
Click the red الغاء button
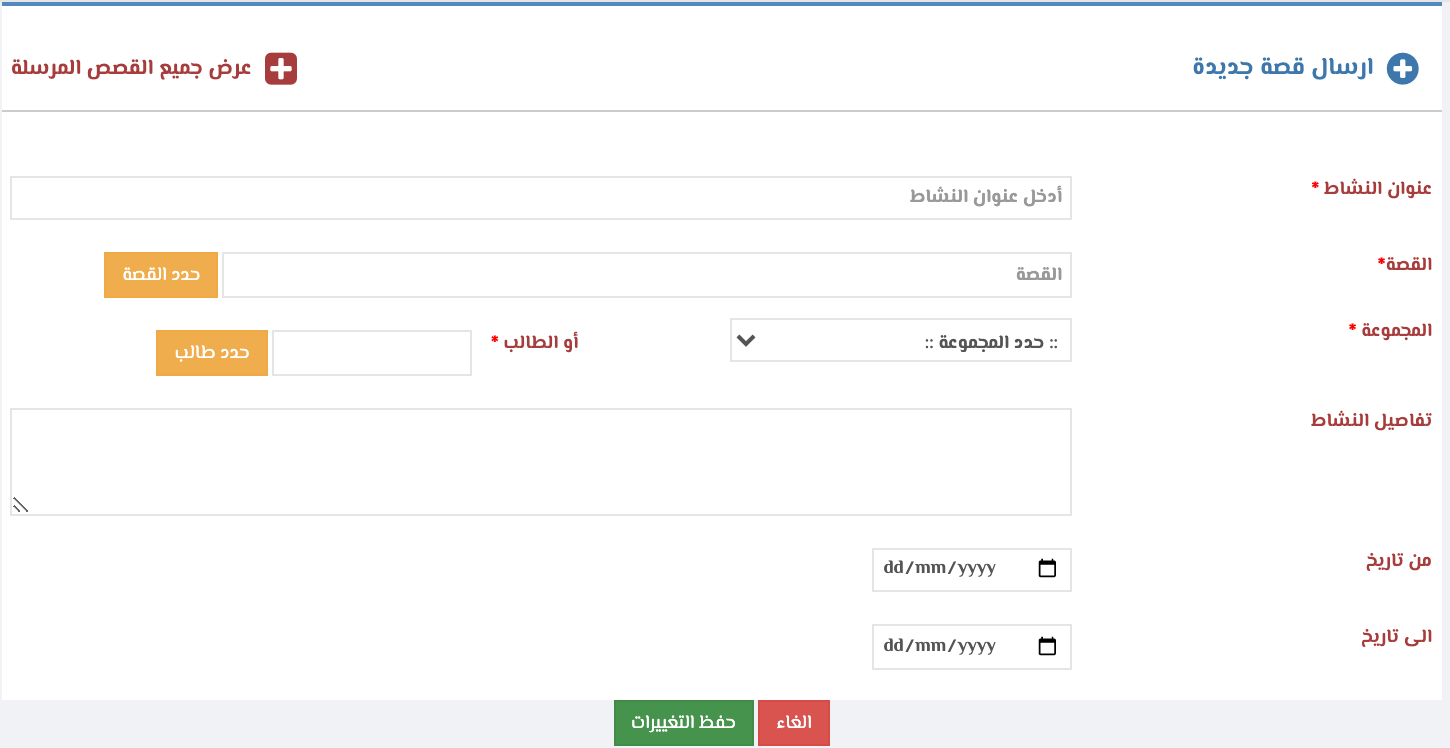(x=794, y=722)
